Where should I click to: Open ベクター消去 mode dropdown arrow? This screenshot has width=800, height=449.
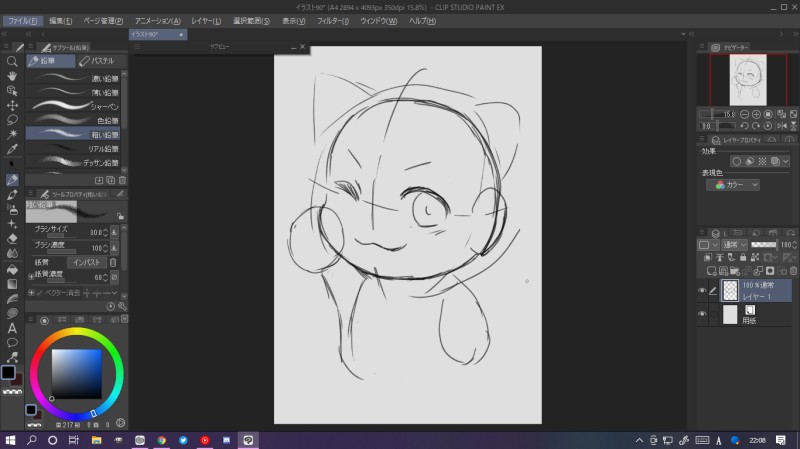click(114, 293)
